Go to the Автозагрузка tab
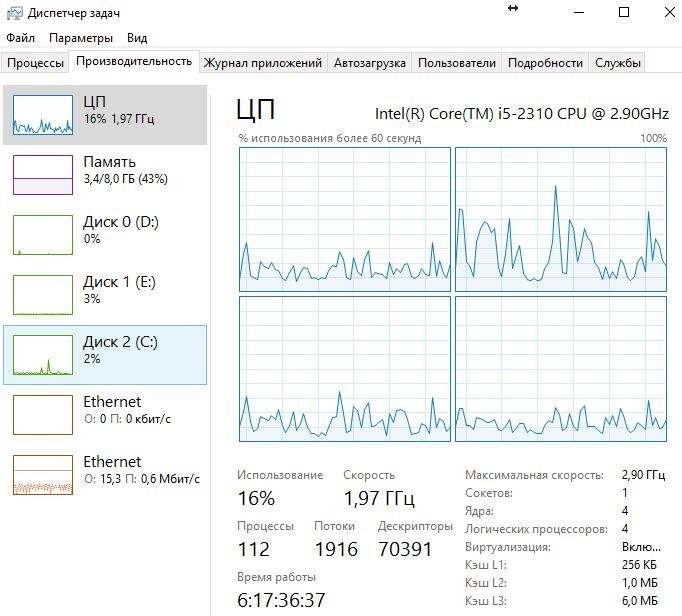 pyautogui.click(x=370, y=63)
